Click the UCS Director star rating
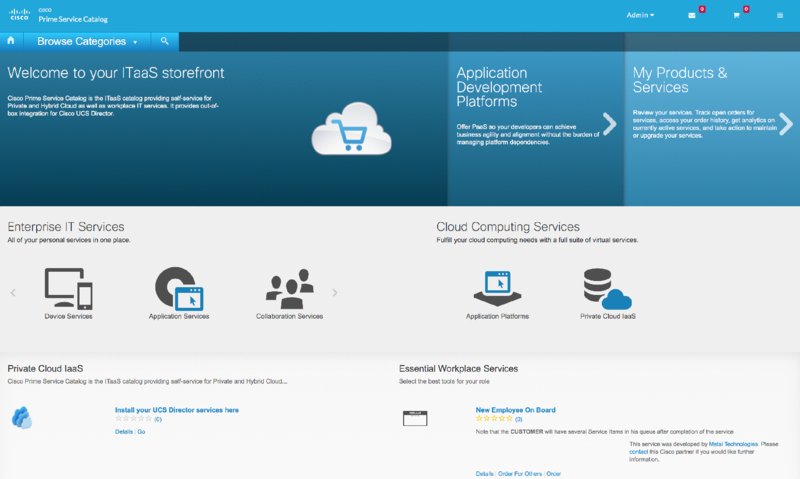Screen dimensions: 800x479 tap(134, 419)
